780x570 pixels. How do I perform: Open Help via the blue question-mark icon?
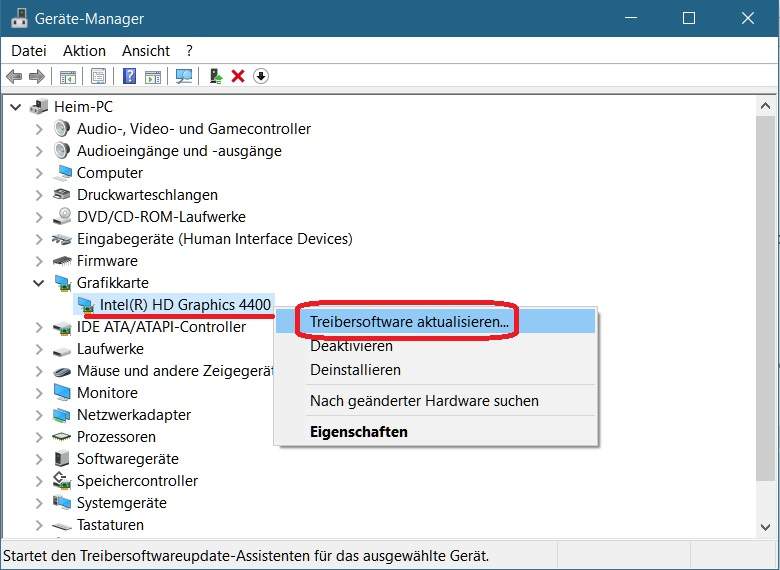click(x=129, y=76)
